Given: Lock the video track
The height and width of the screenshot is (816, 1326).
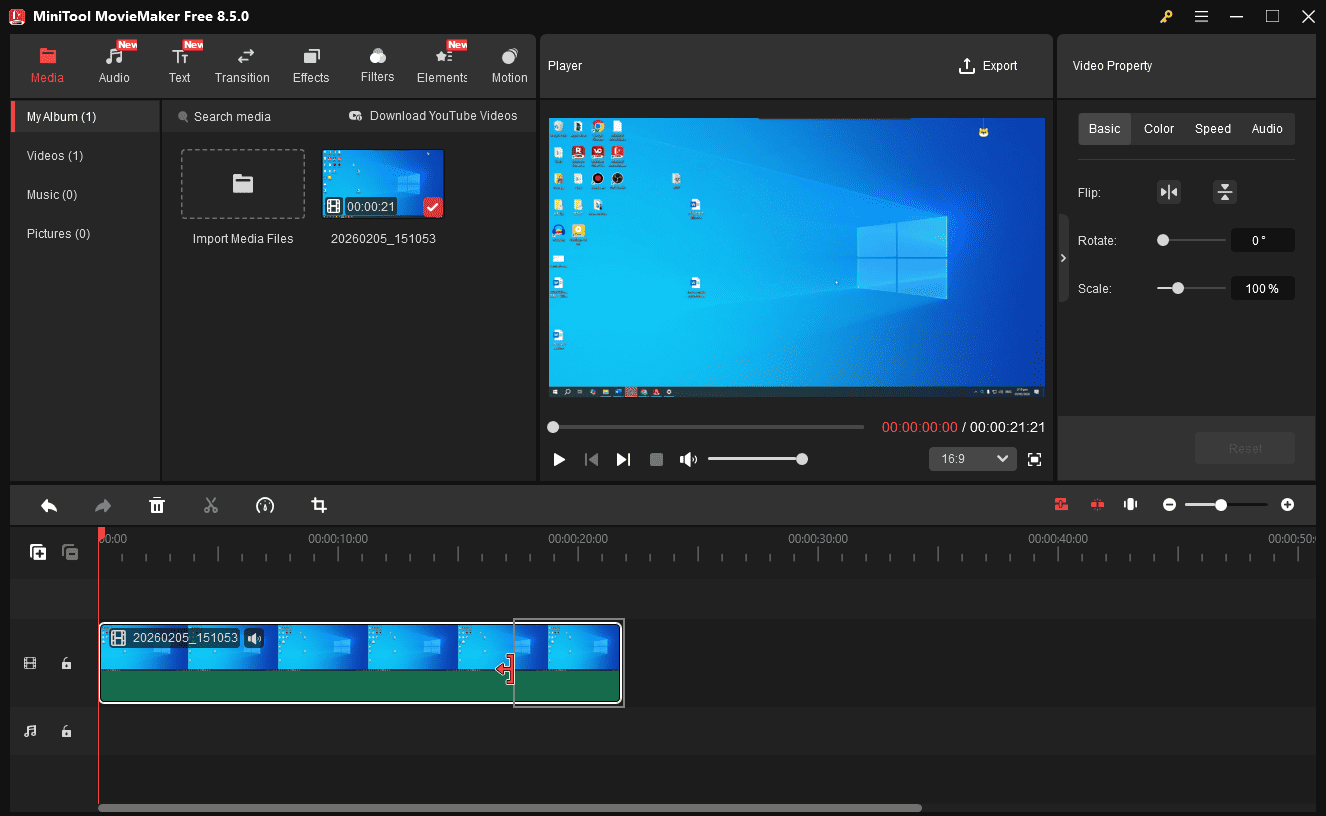Looking at the screenshot, I should coord(66,662).
